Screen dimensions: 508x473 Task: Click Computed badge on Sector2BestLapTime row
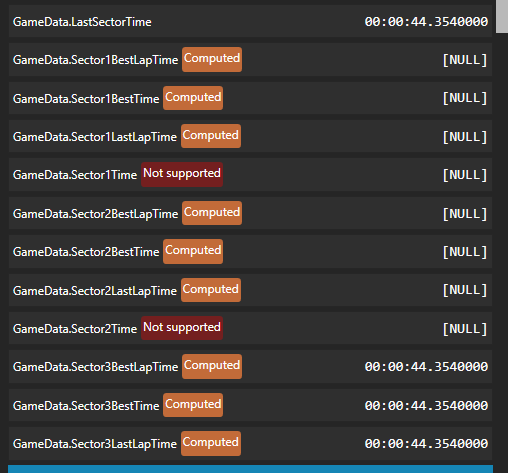212,213
